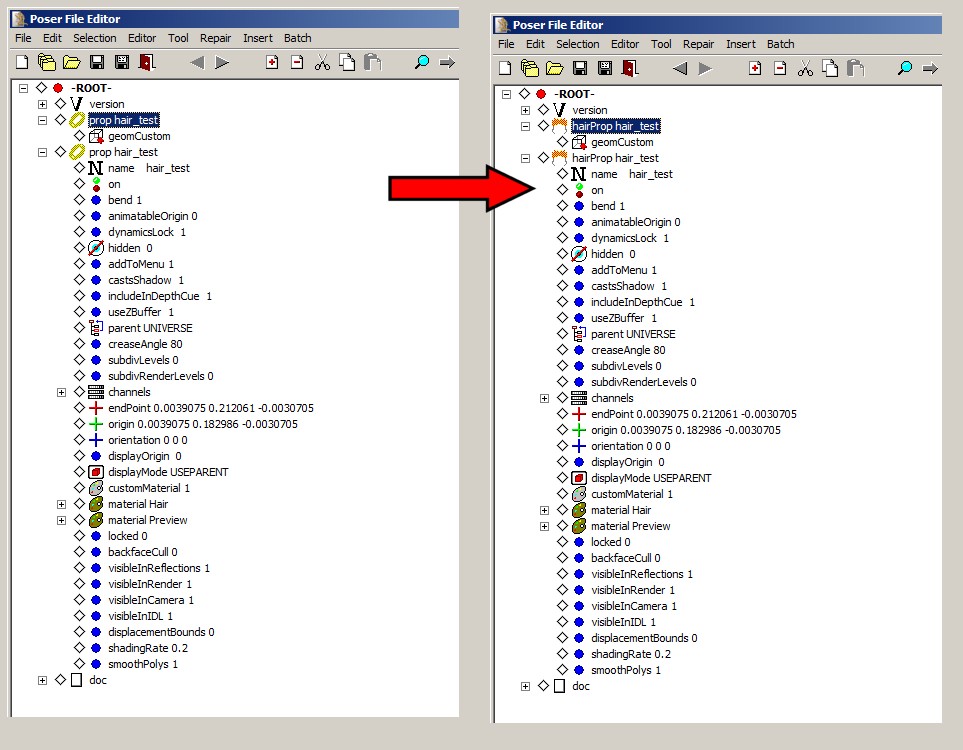Click the hair icon of highlighted hairProp row
963x750 pixels.
click(559, 126)
